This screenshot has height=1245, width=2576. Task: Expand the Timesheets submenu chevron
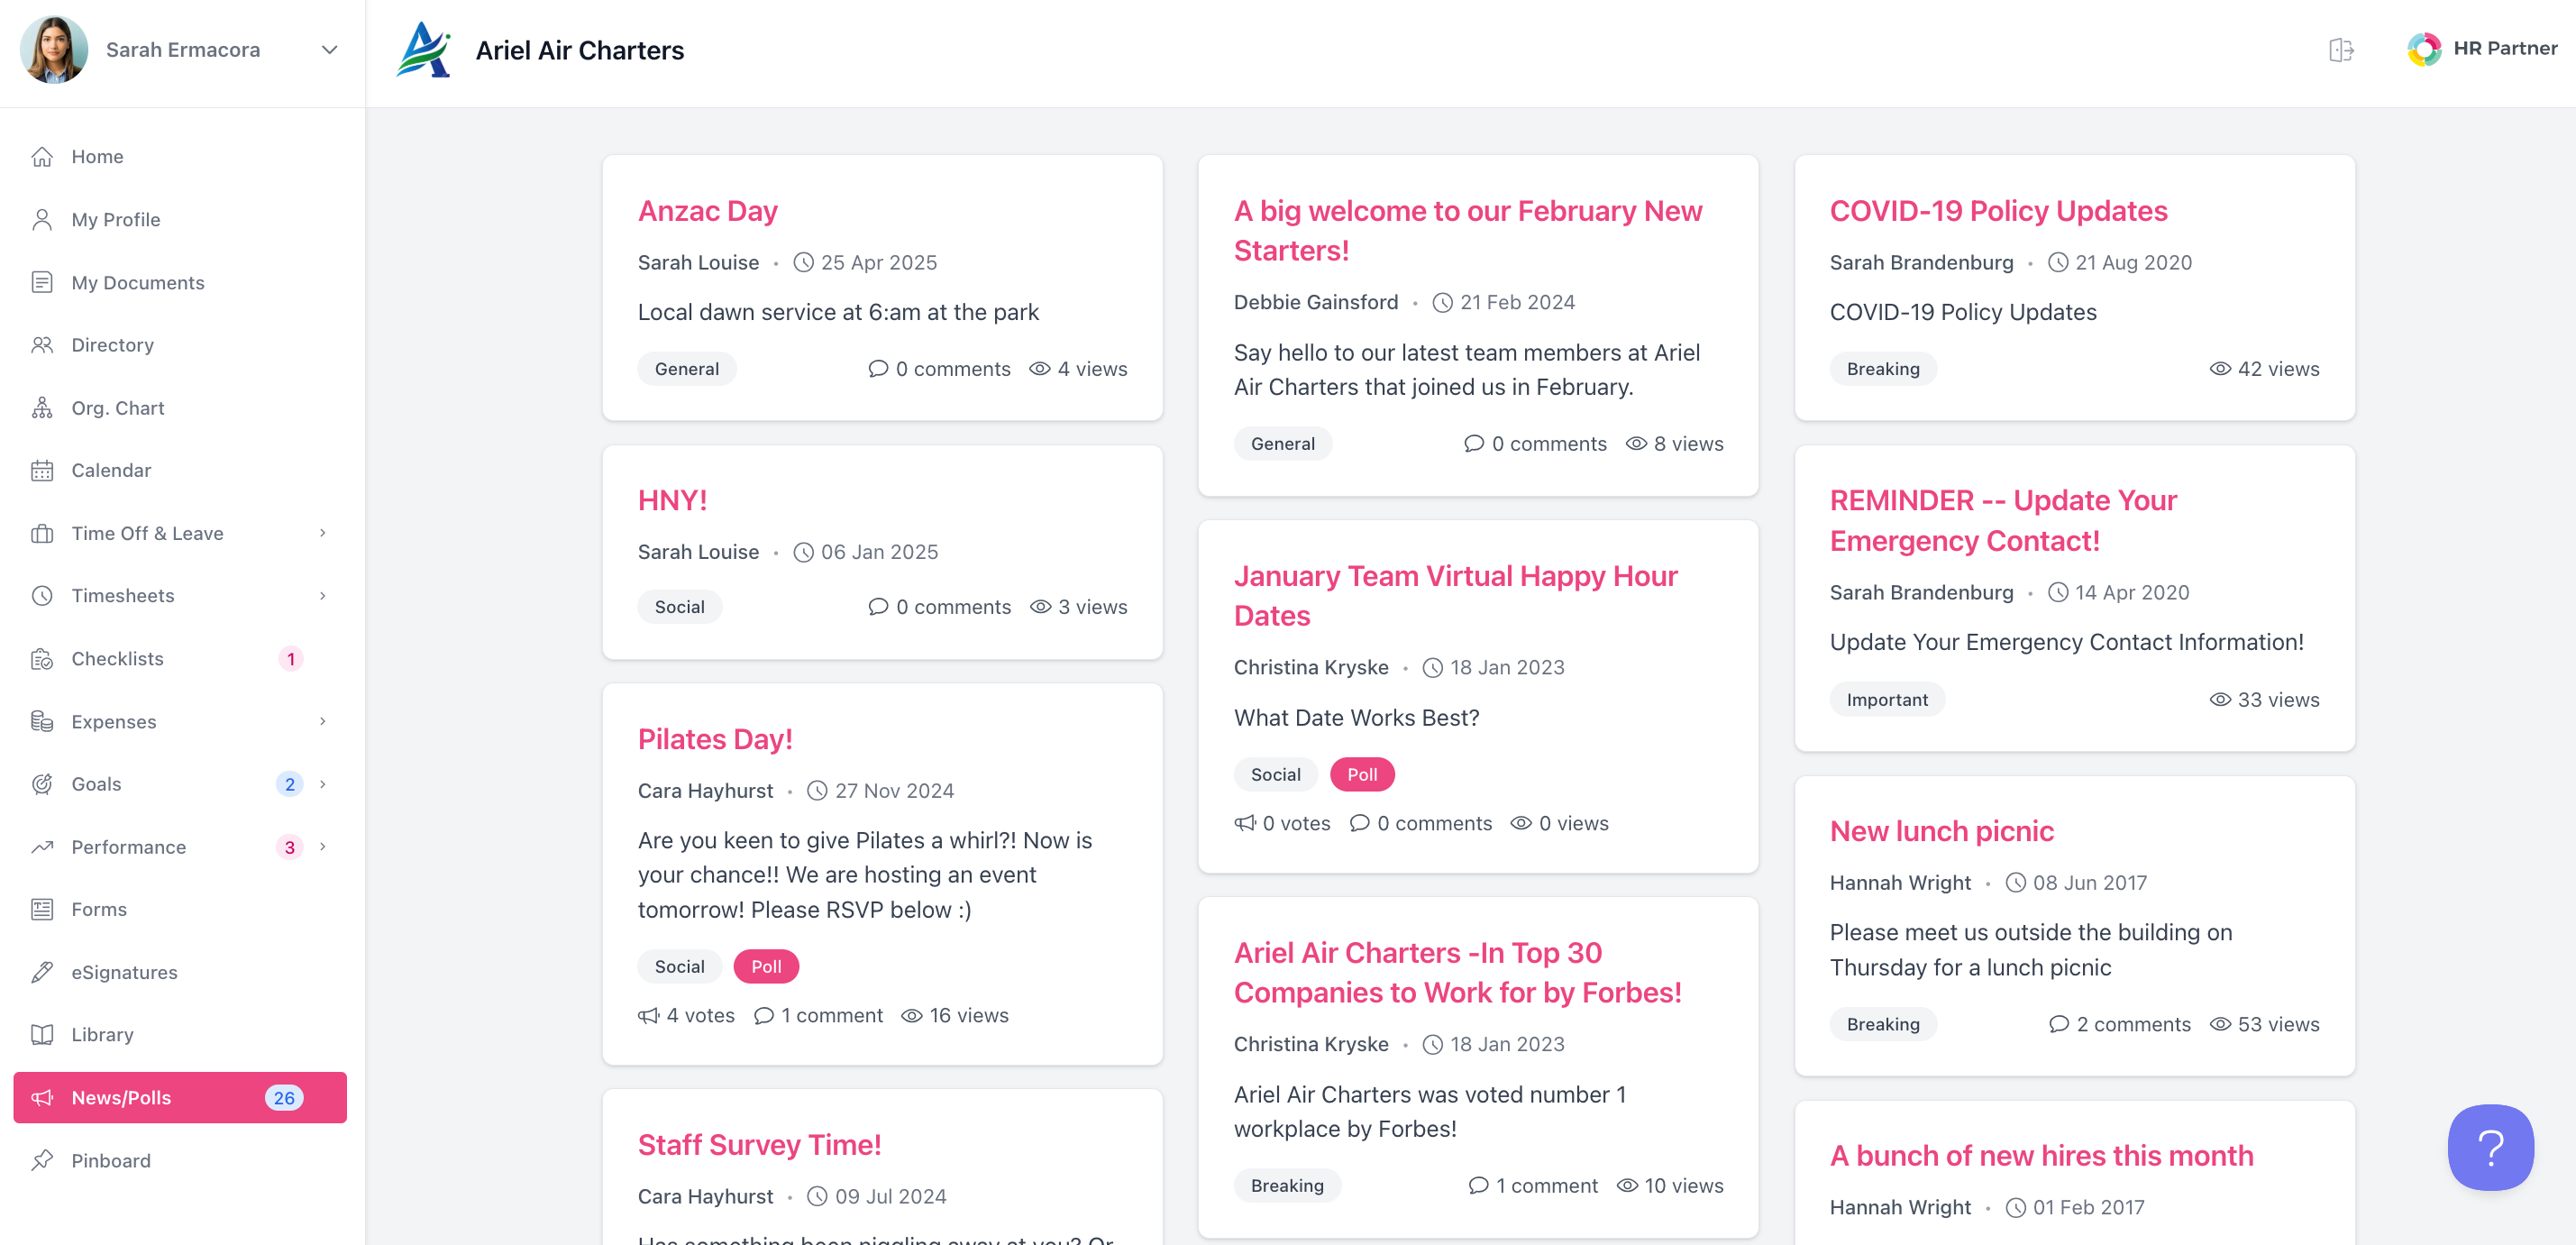point(322,596)
